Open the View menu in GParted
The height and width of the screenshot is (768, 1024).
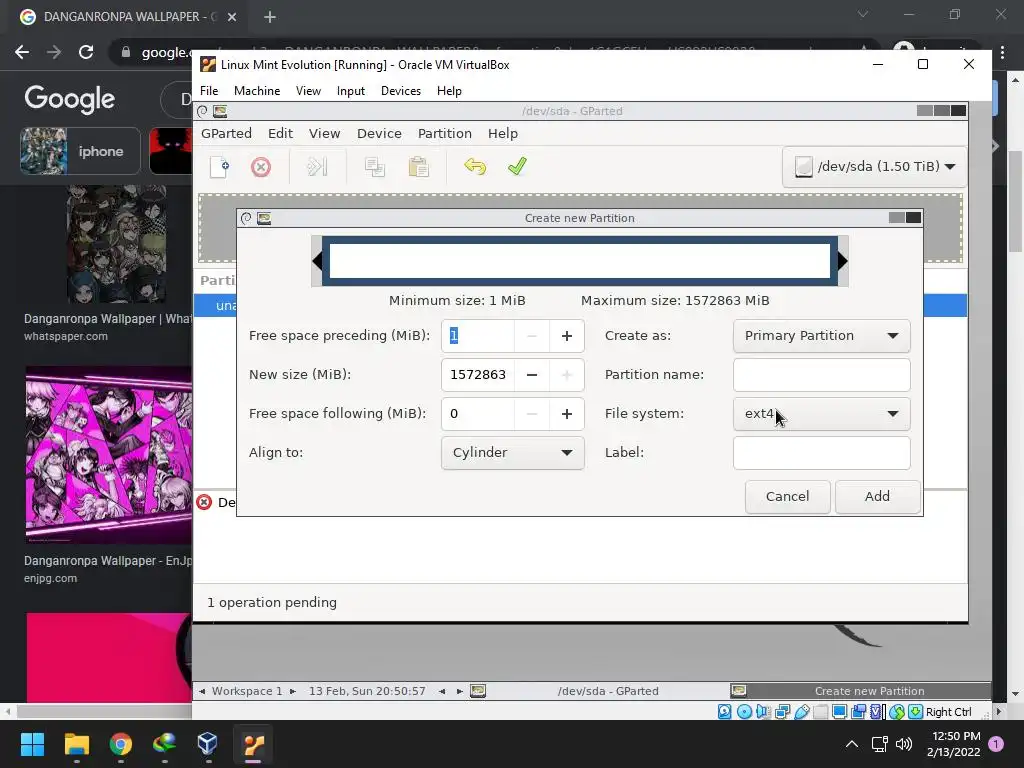click(325, 133)
